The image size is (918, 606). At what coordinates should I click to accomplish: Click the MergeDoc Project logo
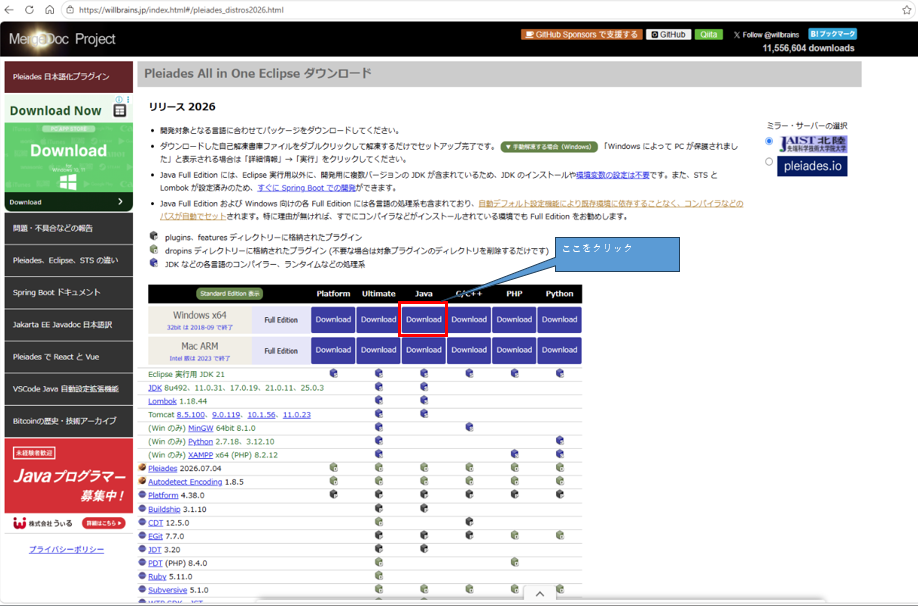62,39
